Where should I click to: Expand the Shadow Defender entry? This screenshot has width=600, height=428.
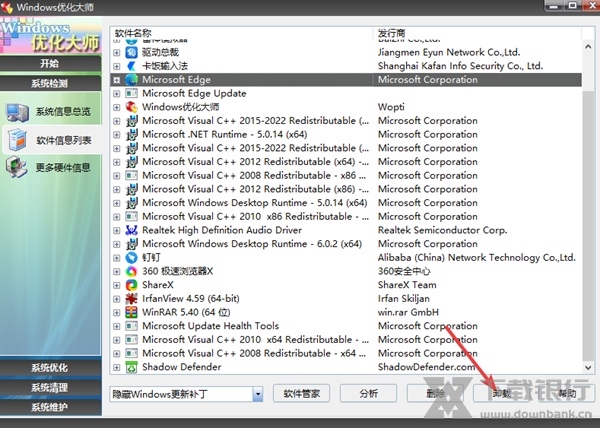tap(117, 367)
